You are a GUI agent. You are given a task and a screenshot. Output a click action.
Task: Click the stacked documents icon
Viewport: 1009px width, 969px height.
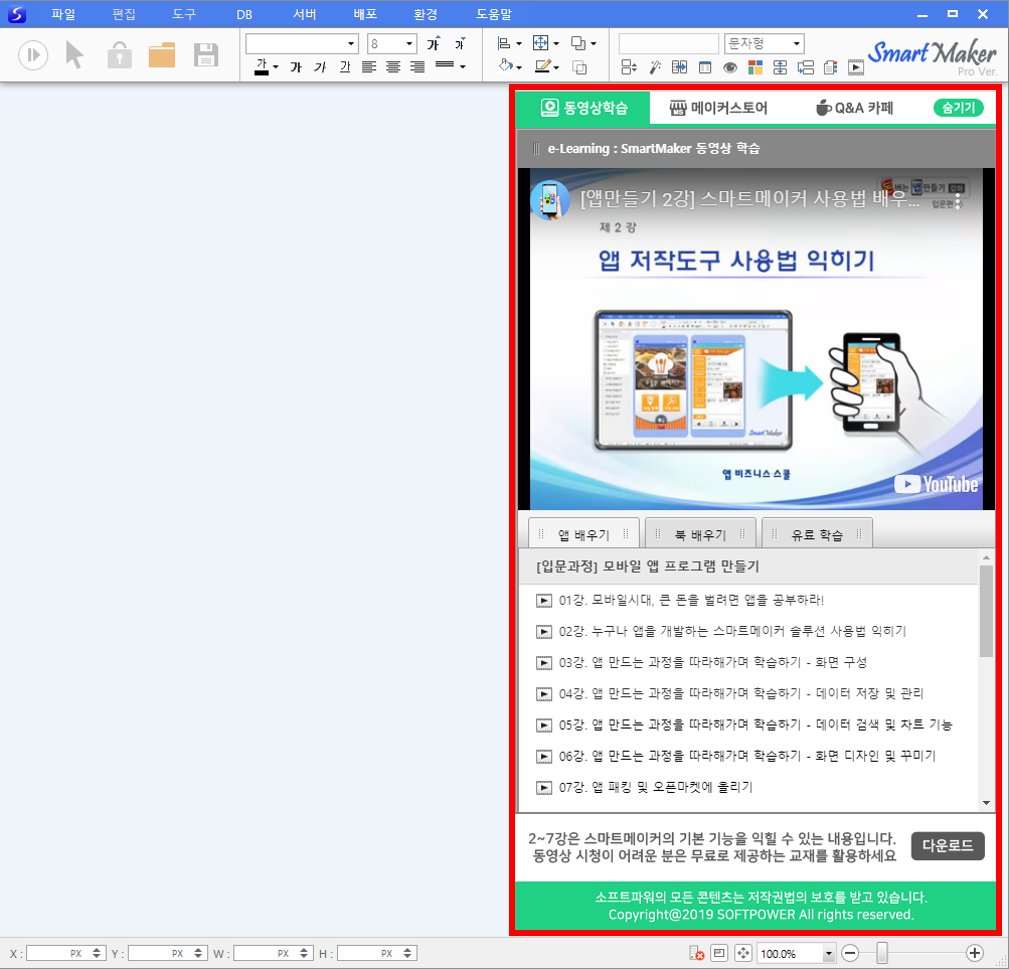[x=830, y=67]
